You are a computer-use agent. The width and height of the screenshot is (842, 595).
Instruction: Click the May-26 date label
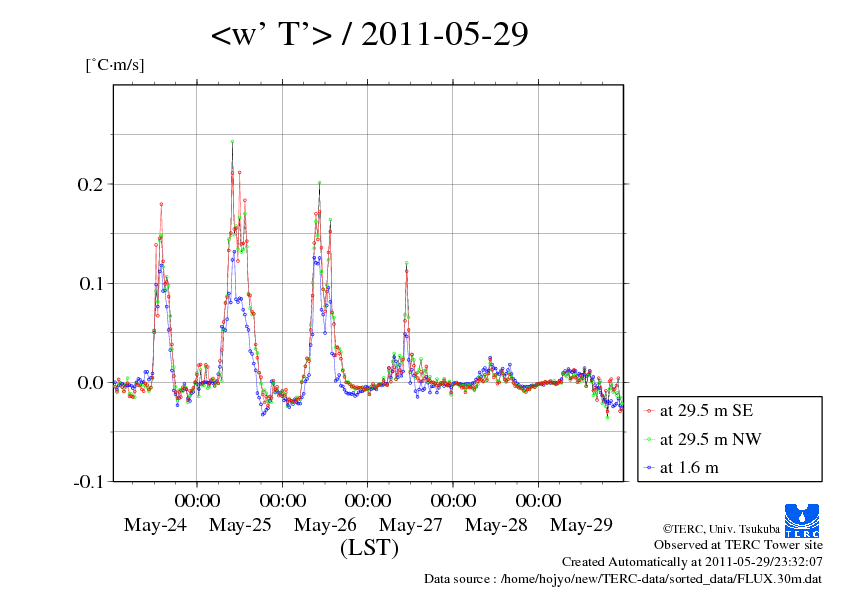[325, 524]
